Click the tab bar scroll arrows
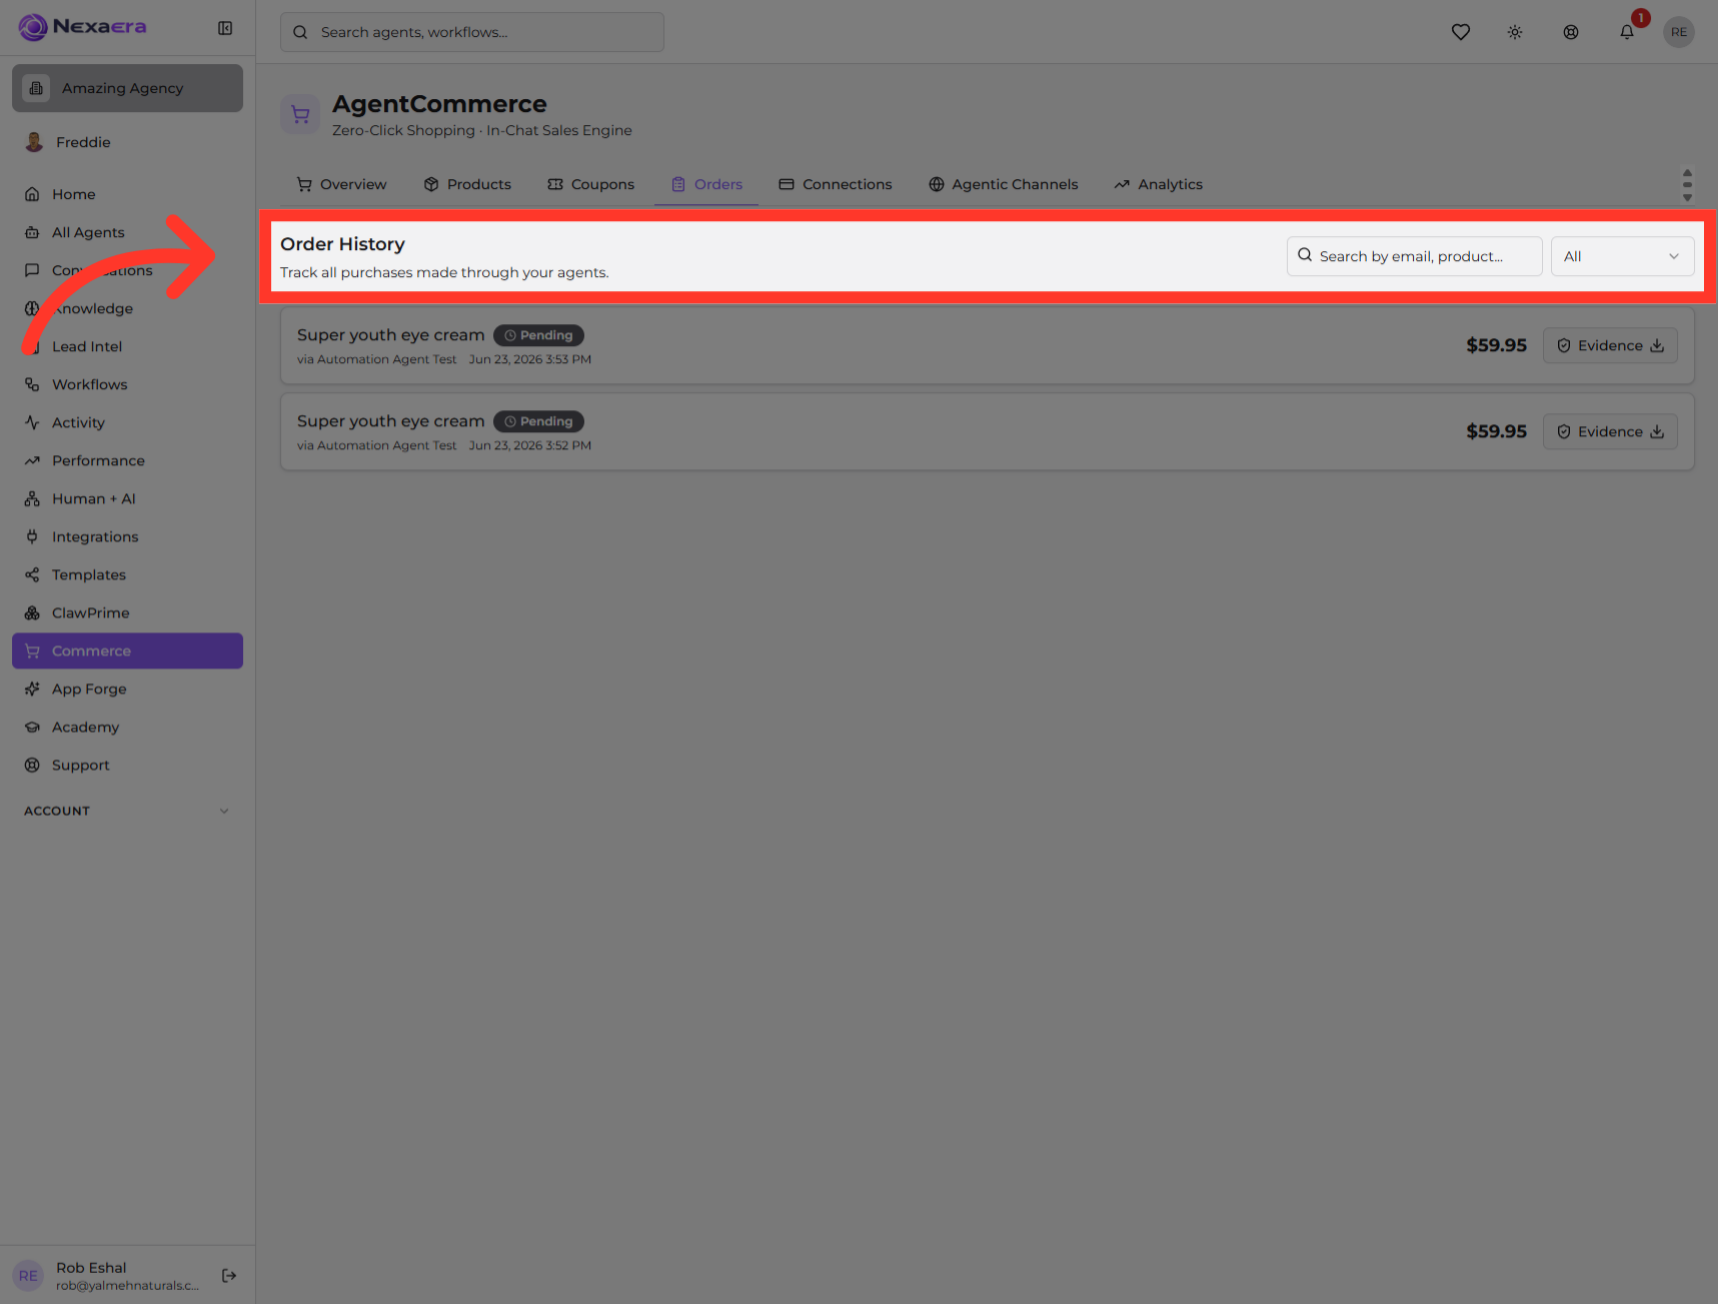Screen dimensions: 1718x1304 (x=1687, y=184)
